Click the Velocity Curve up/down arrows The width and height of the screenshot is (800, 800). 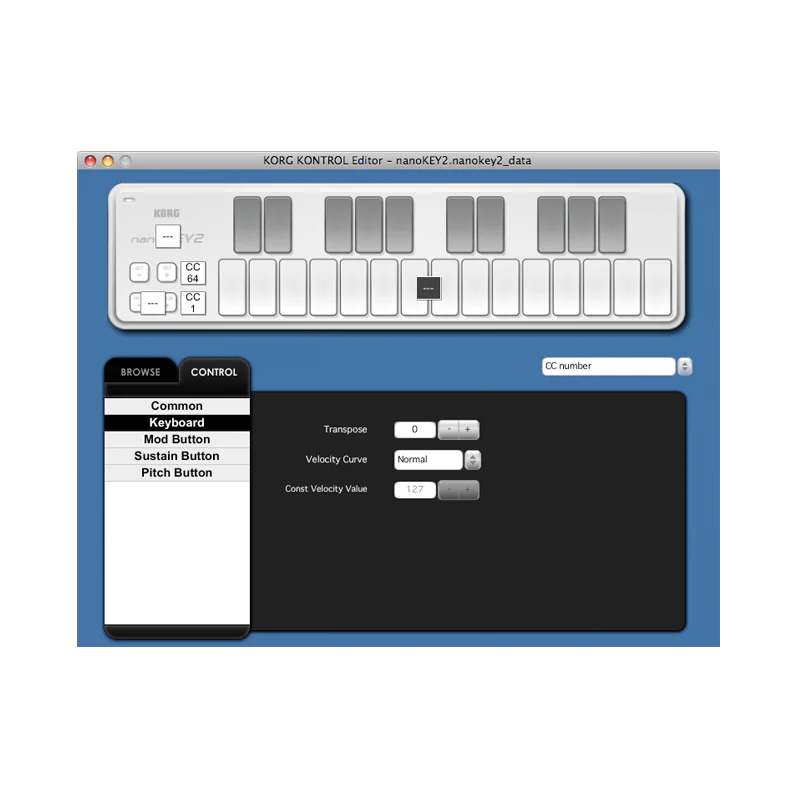click(473, 460)
